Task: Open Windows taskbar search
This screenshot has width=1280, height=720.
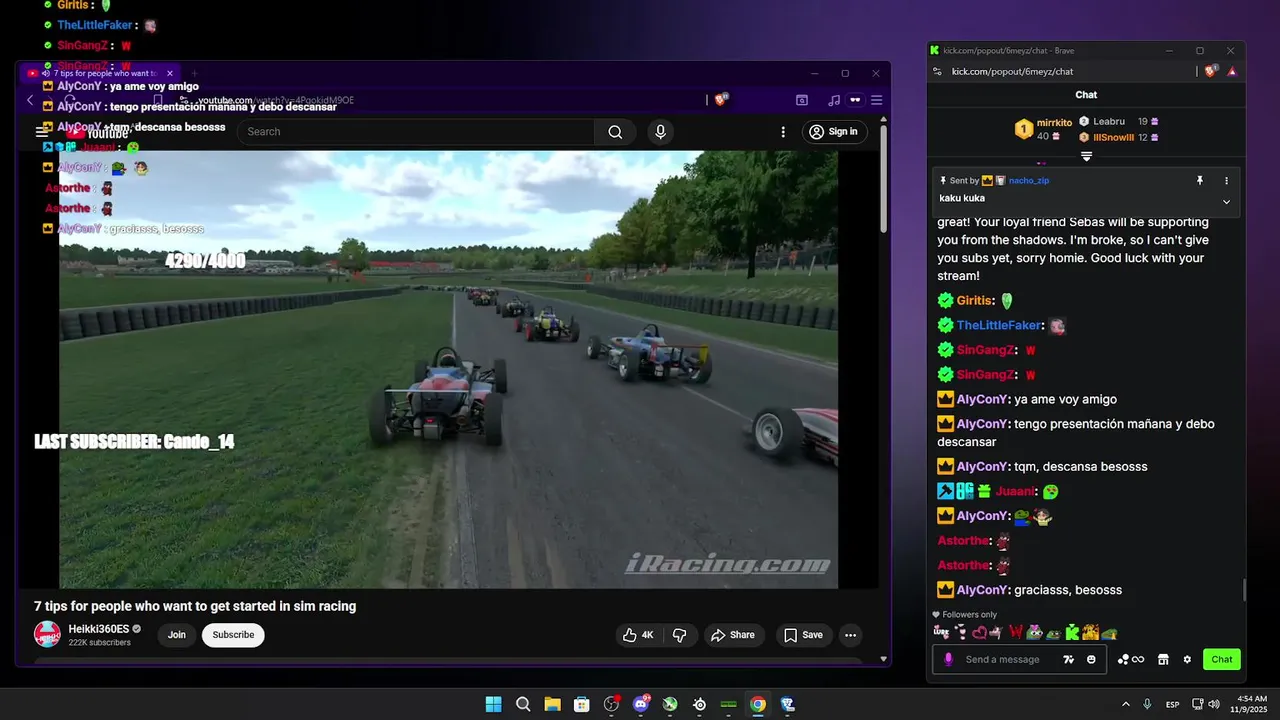Action: [523, 704]
